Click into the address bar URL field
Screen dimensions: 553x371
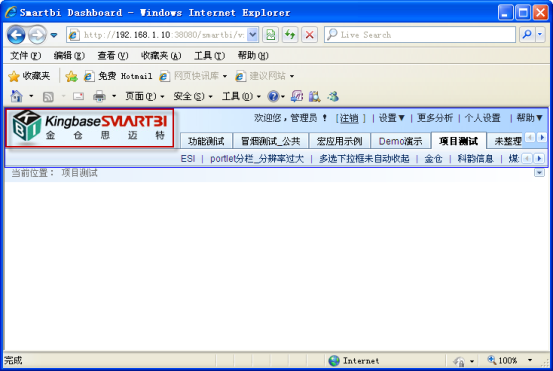[x=157, y=35]
